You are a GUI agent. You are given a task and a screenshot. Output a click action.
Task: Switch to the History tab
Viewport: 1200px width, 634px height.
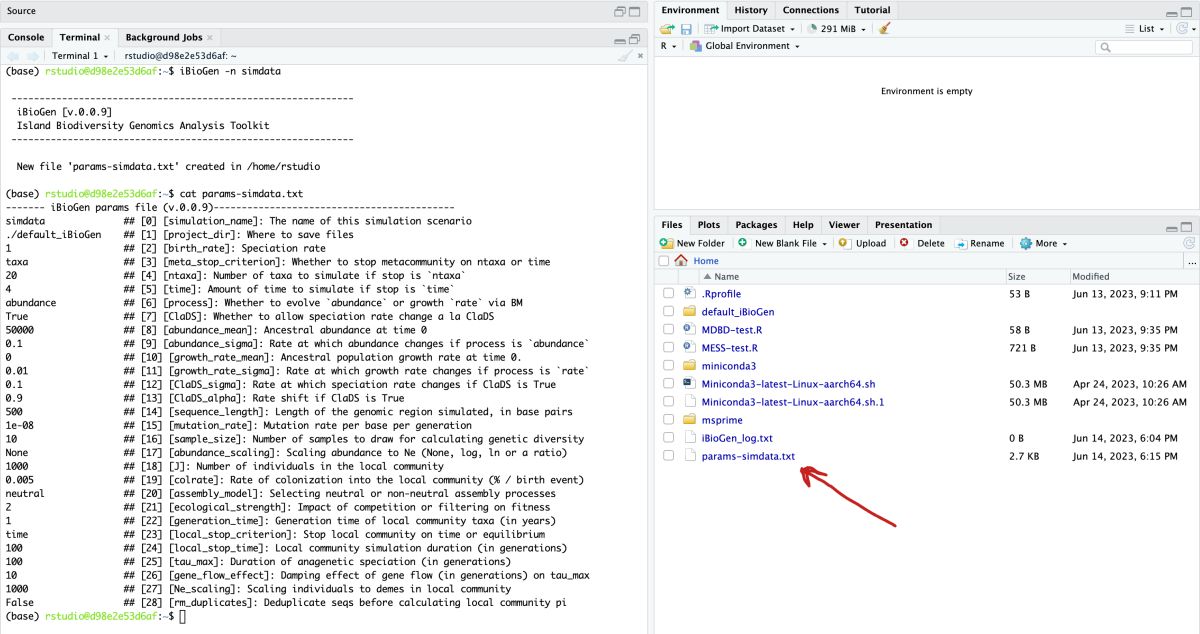click(x=751, y=10)
